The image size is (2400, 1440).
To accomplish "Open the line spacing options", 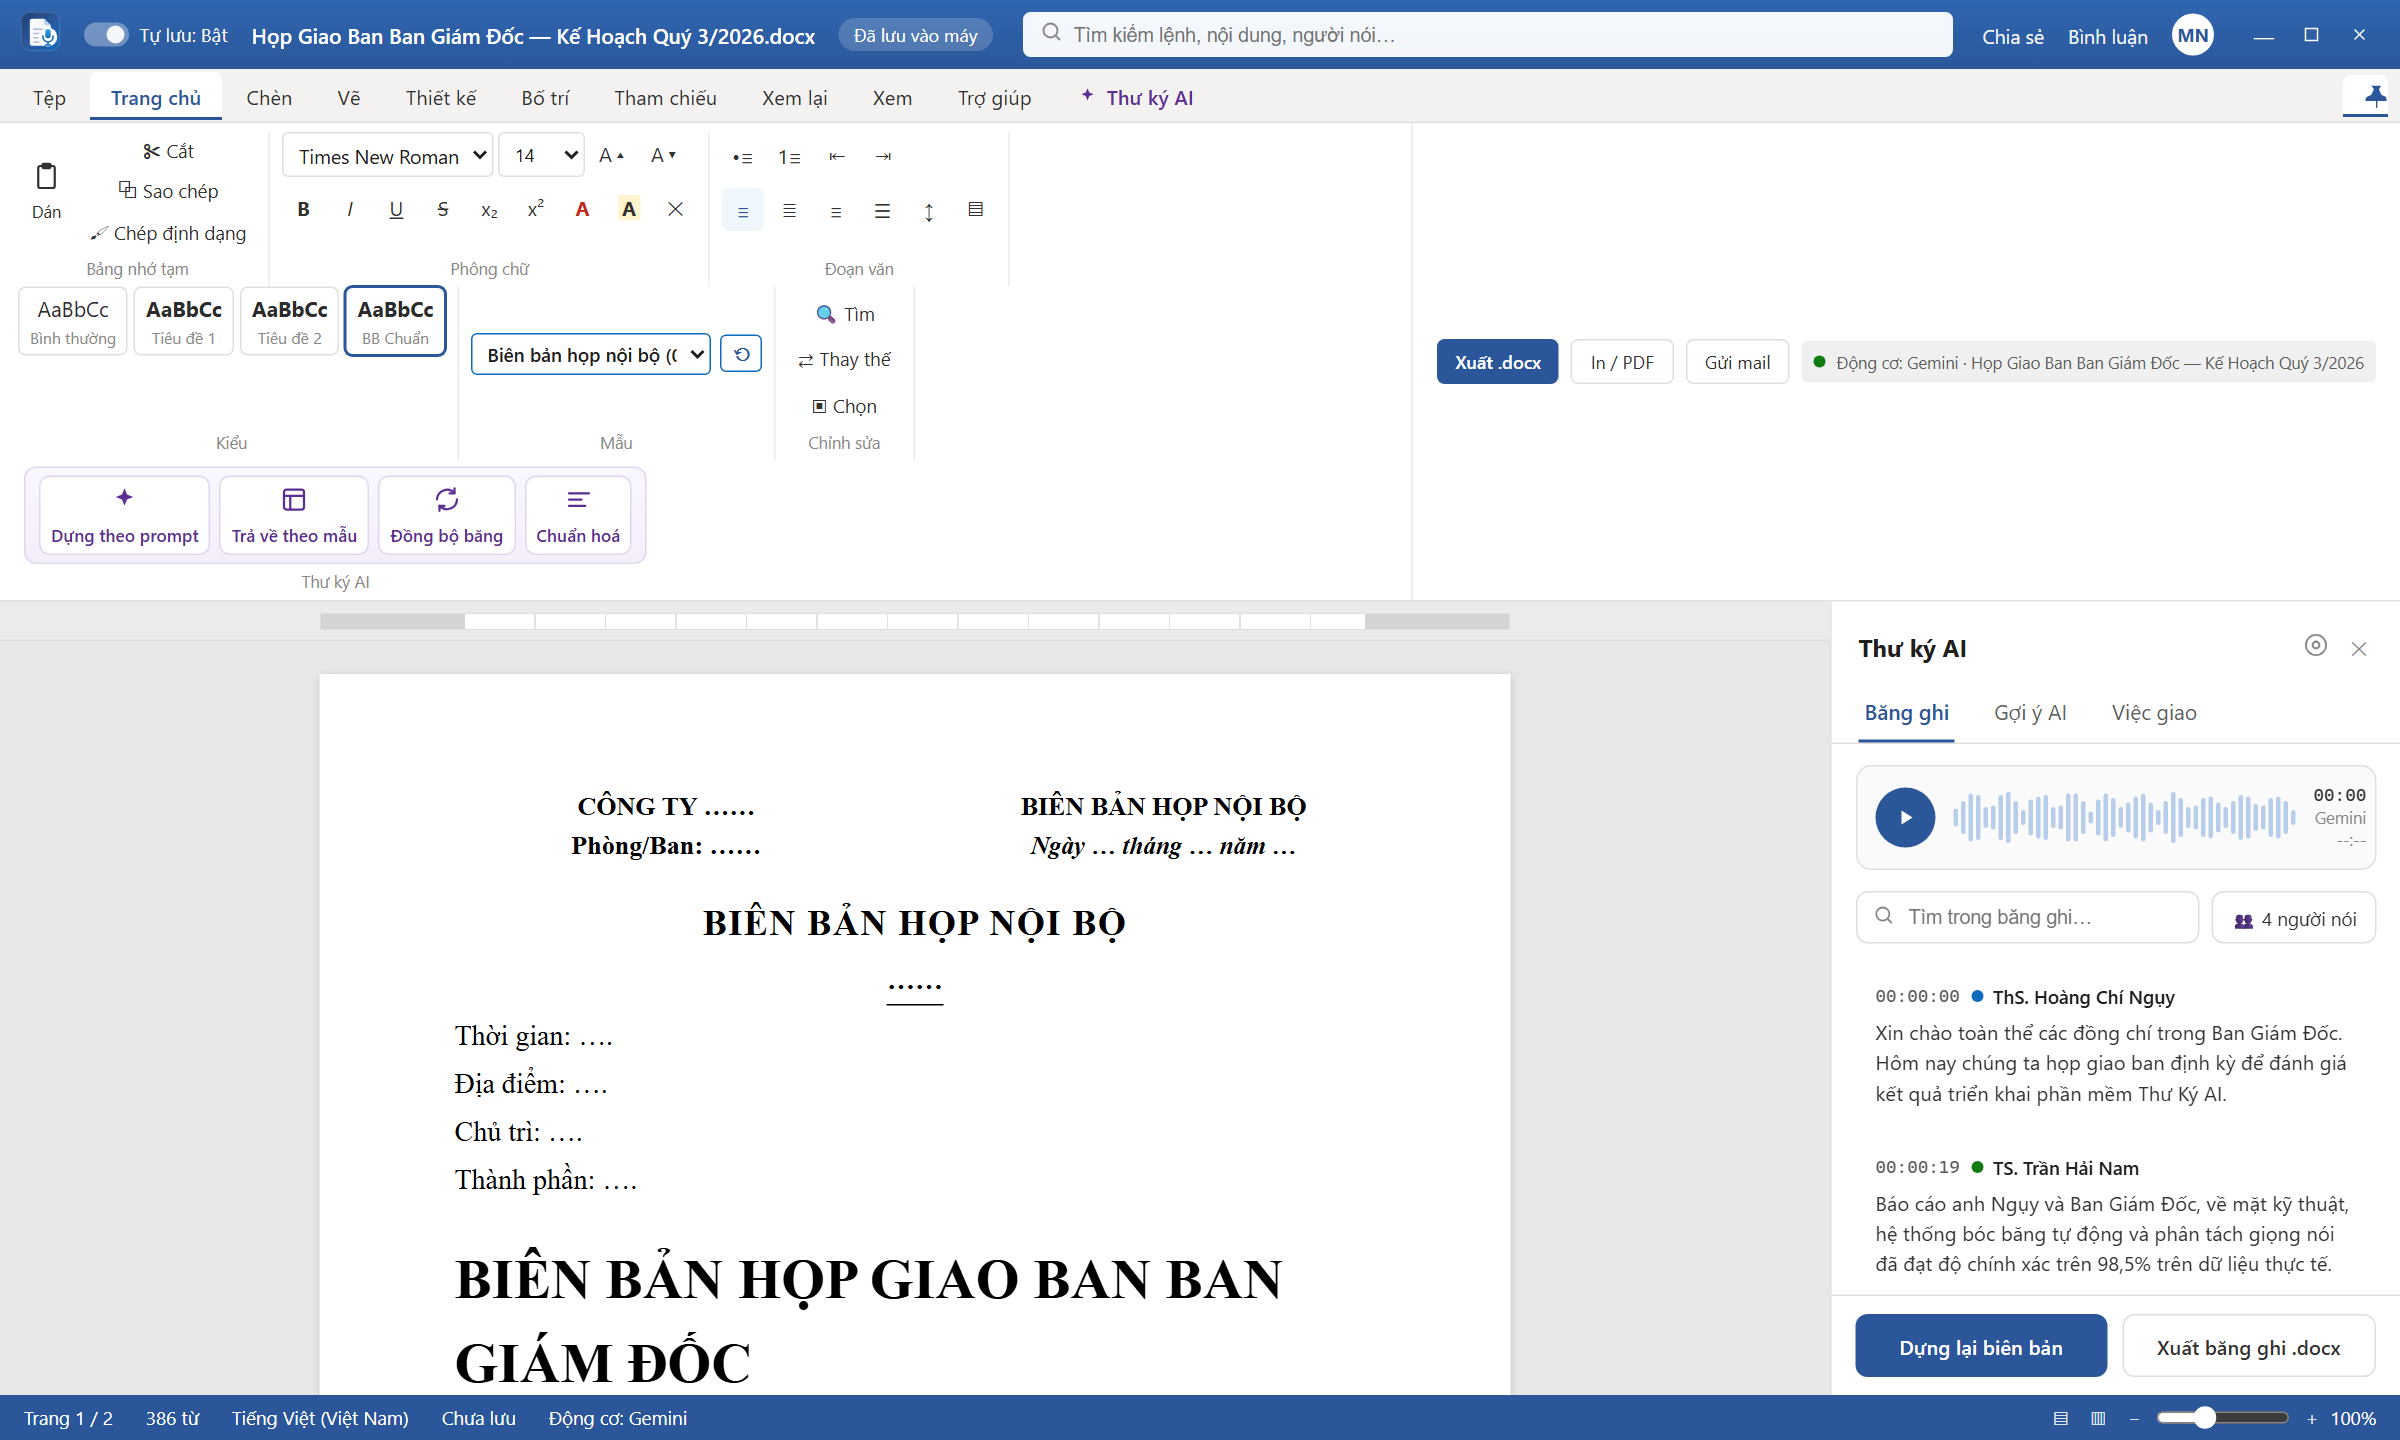I will click(x=929, y=210).
